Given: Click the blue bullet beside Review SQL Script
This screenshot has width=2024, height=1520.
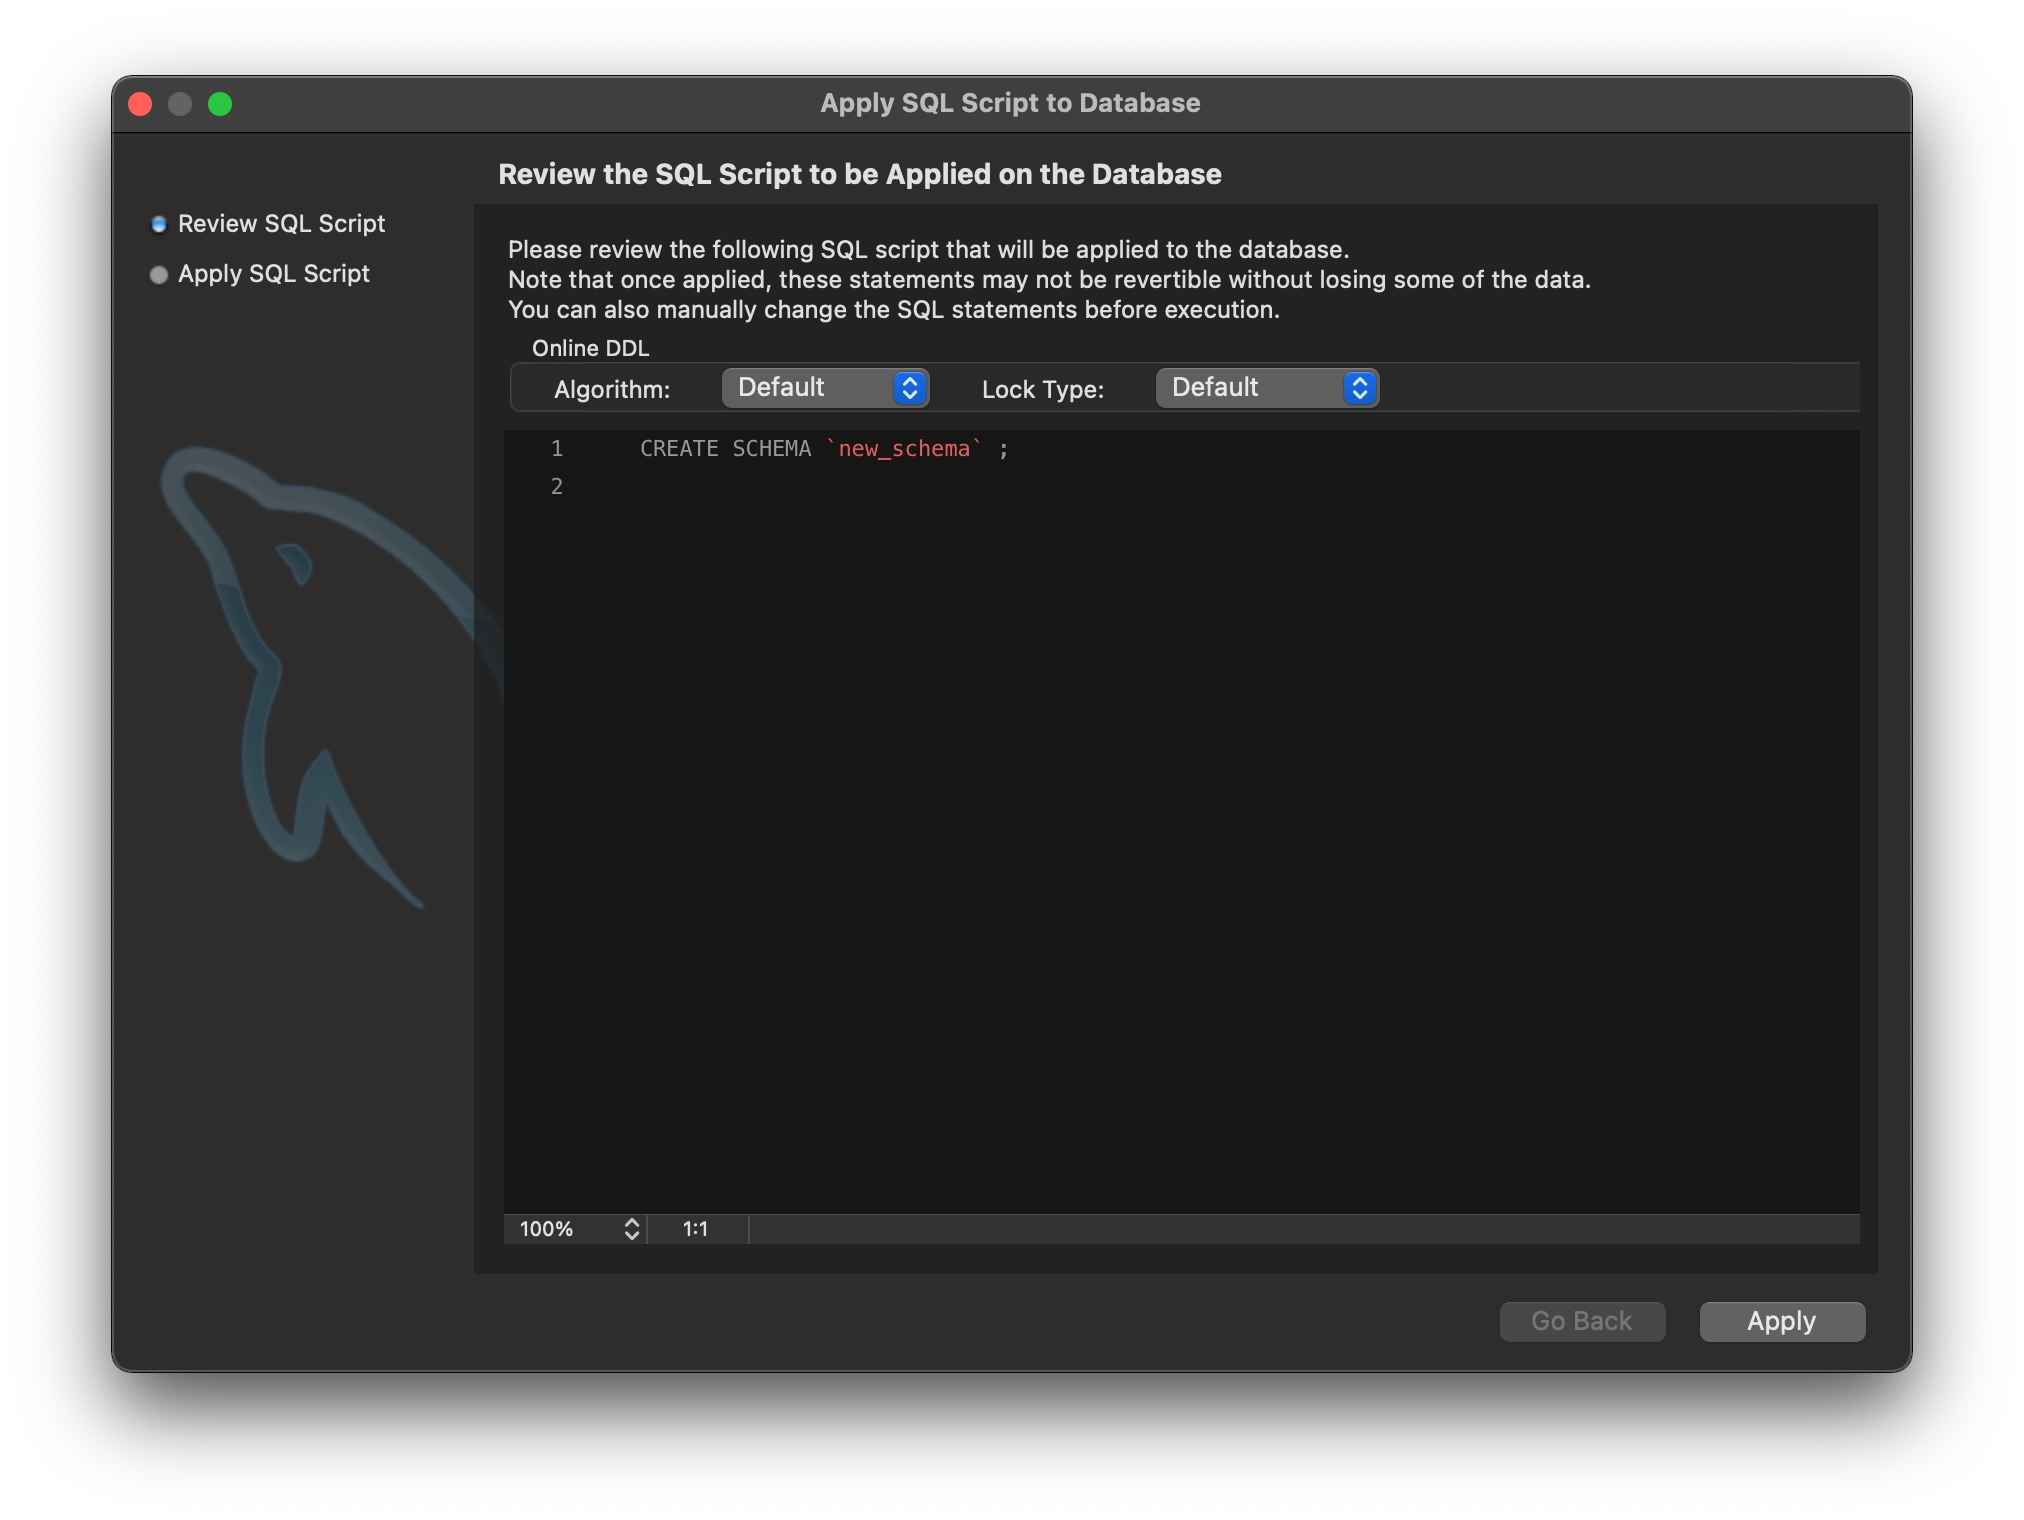Looking at the screenshot, I should click(158, 224).
